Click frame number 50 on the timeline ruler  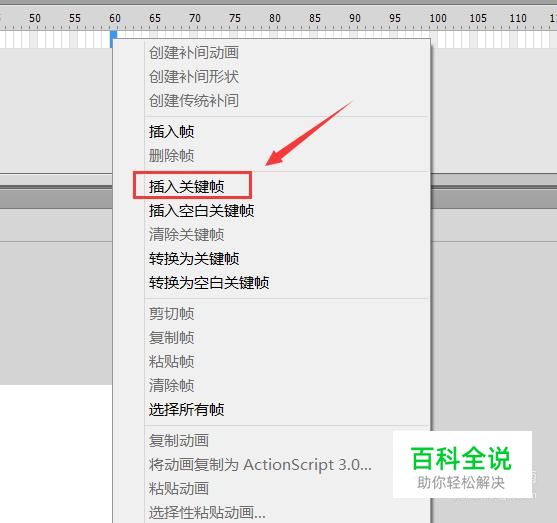(x=35, y=18)
